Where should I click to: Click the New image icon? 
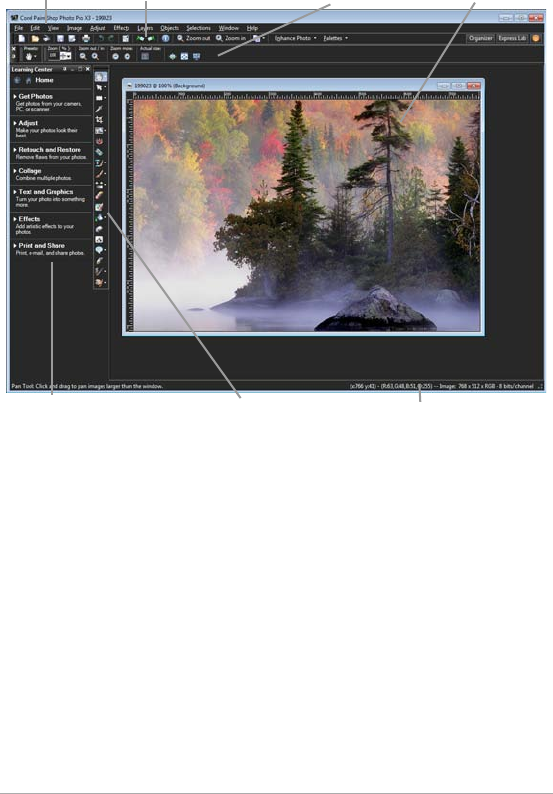click(22, 38)
